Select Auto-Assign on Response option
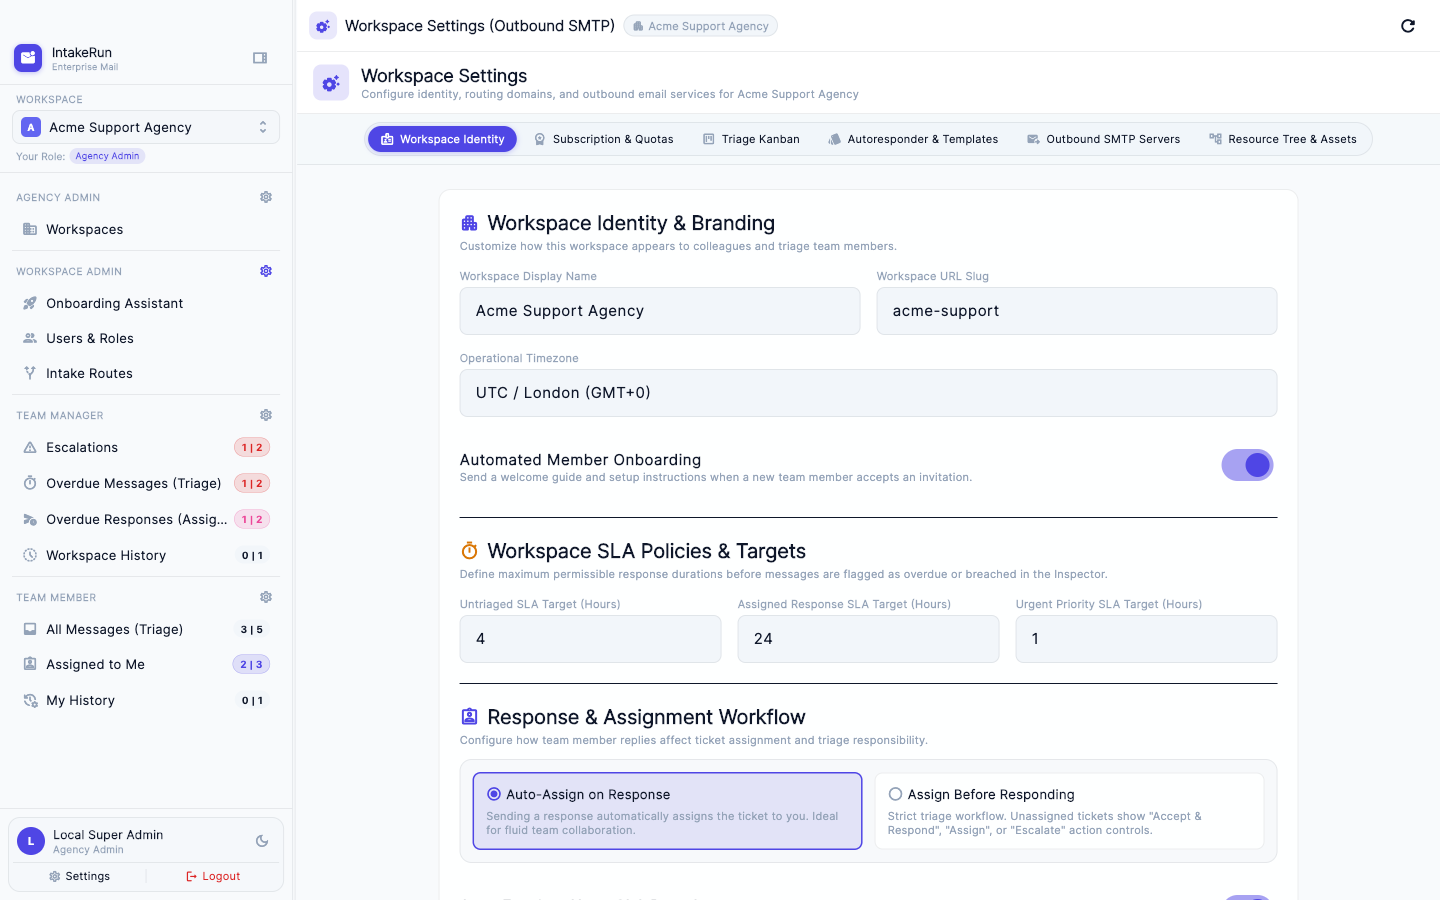The image size is (1440, 900). point(667,811)
